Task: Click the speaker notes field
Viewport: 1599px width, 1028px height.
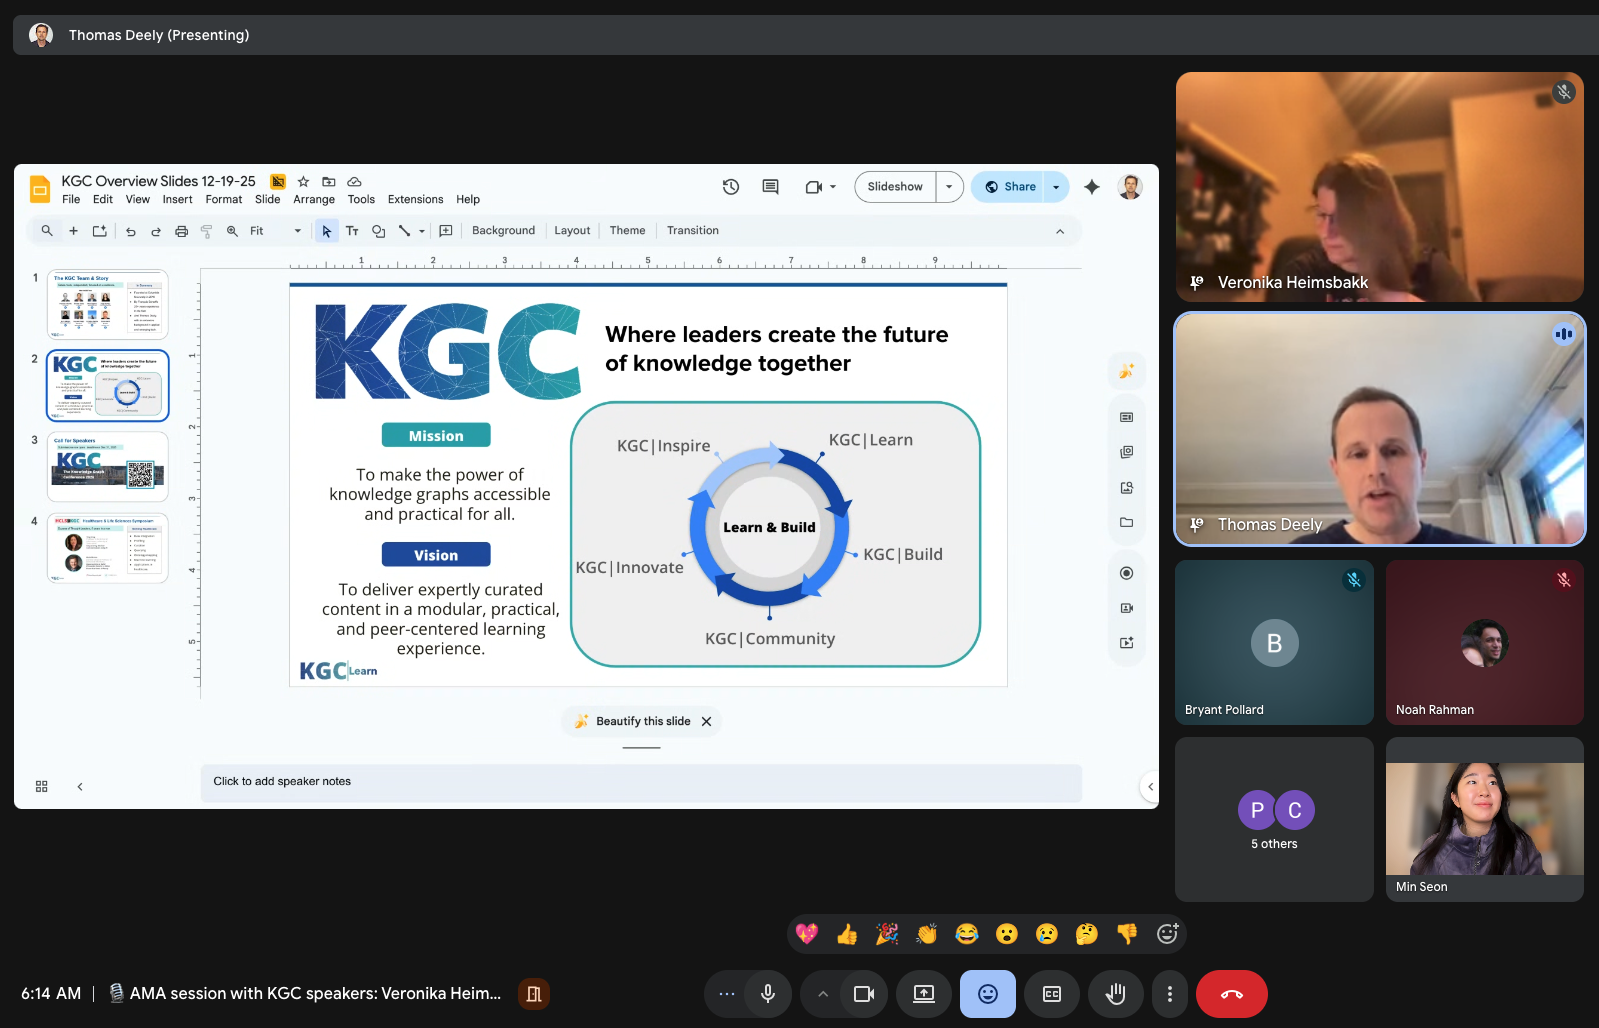Action: click(641, 782)
